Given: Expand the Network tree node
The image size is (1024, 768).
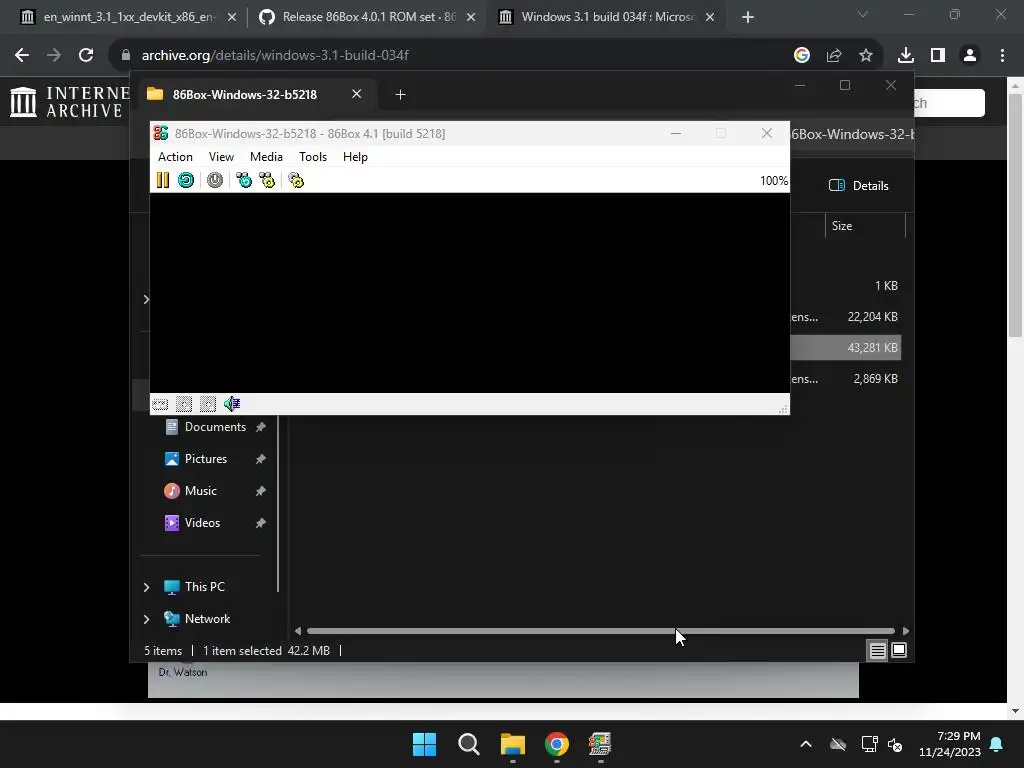Looking at the screenshot, I should [x=146, y=619].
